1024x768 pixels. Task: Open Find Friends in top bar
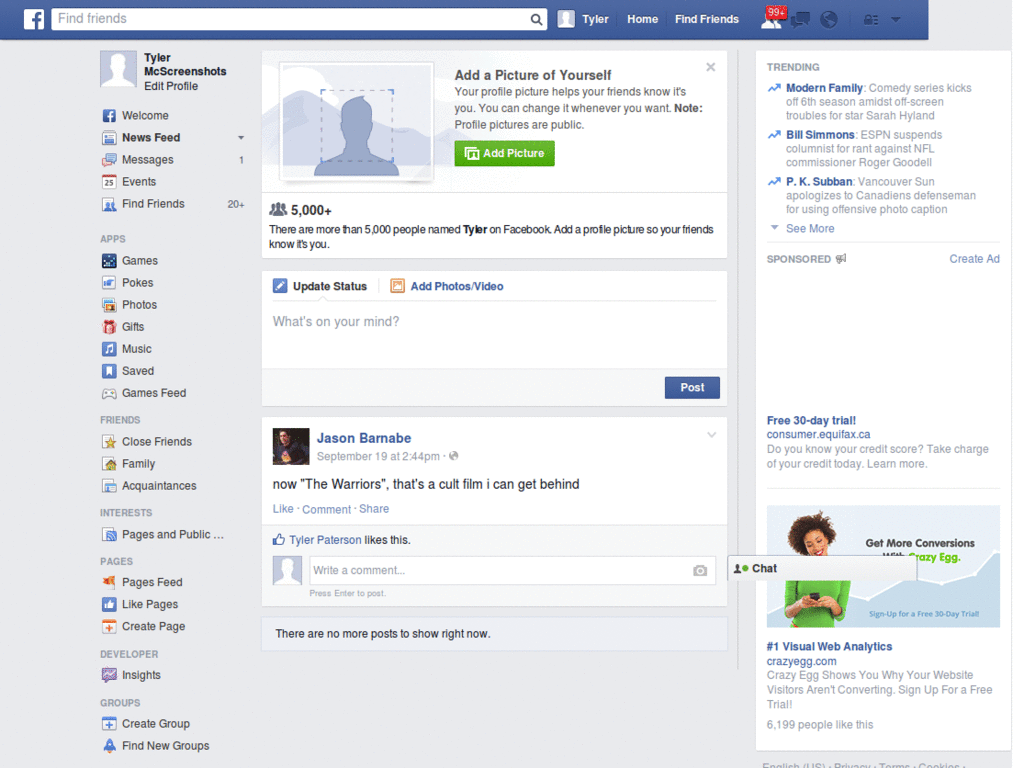[707, 20]
